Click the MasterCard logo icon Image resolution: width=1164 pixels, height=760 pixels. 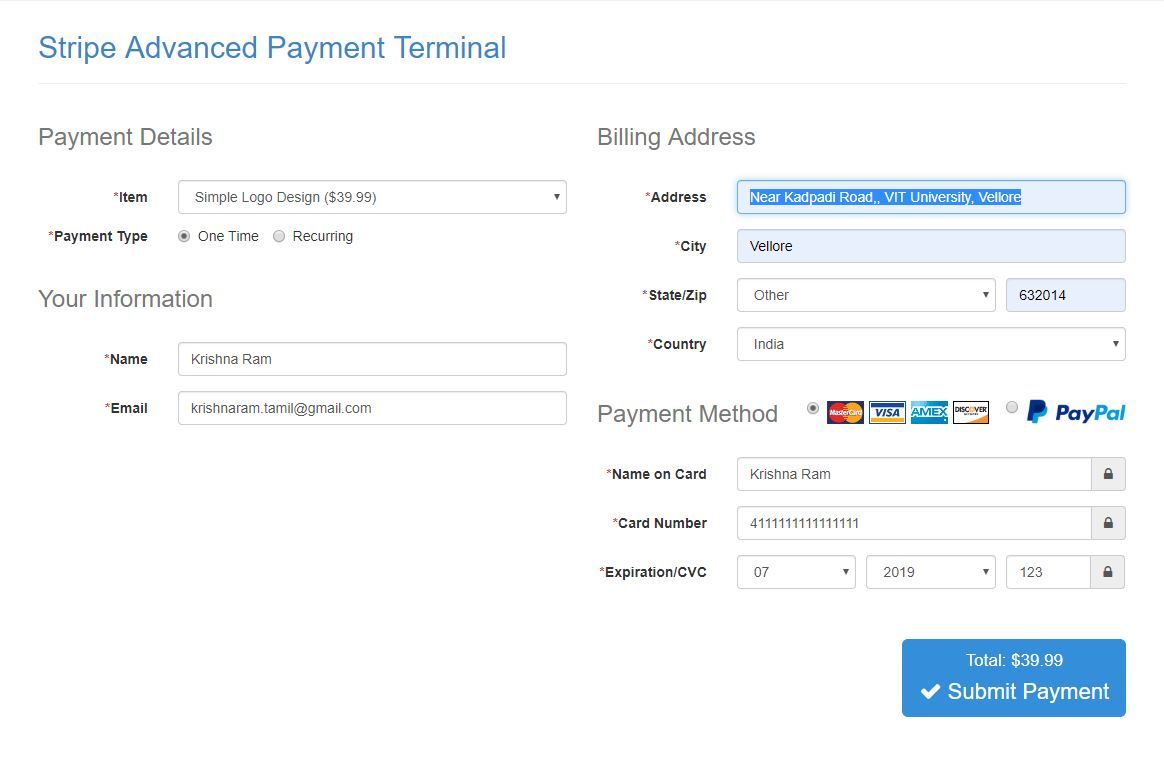coord(845,412)
